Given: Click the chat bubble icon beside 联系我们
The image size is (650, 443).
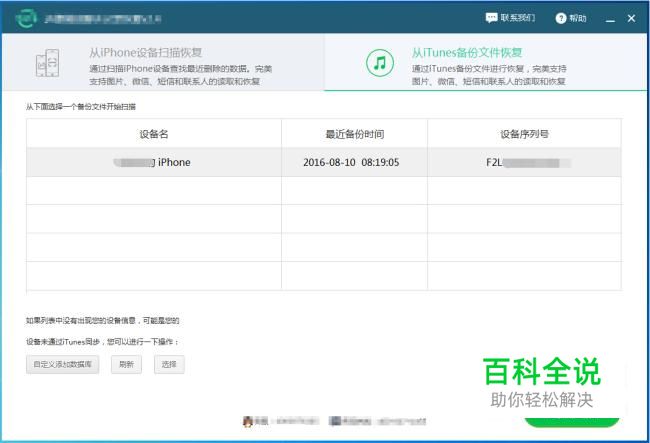Looking at the screenshot, I should point(491,18).
